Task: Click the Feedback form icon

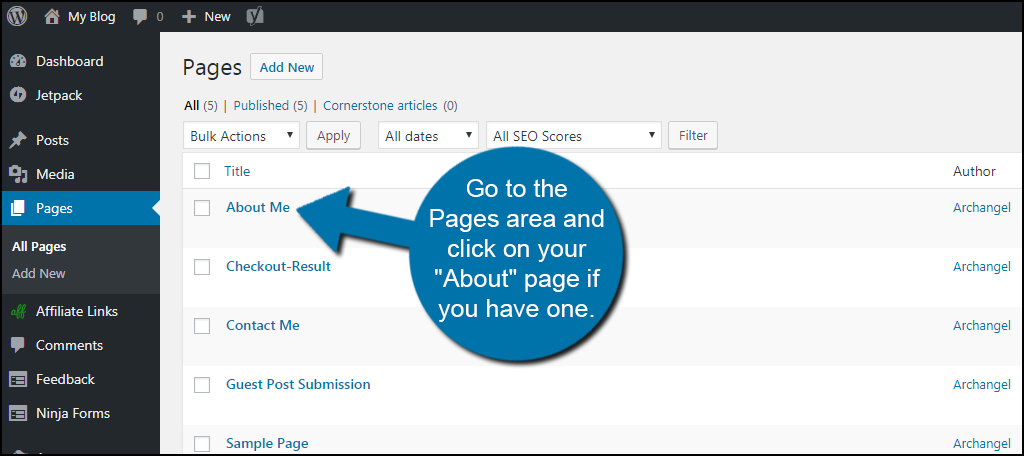Action: (x=18, y=380)
